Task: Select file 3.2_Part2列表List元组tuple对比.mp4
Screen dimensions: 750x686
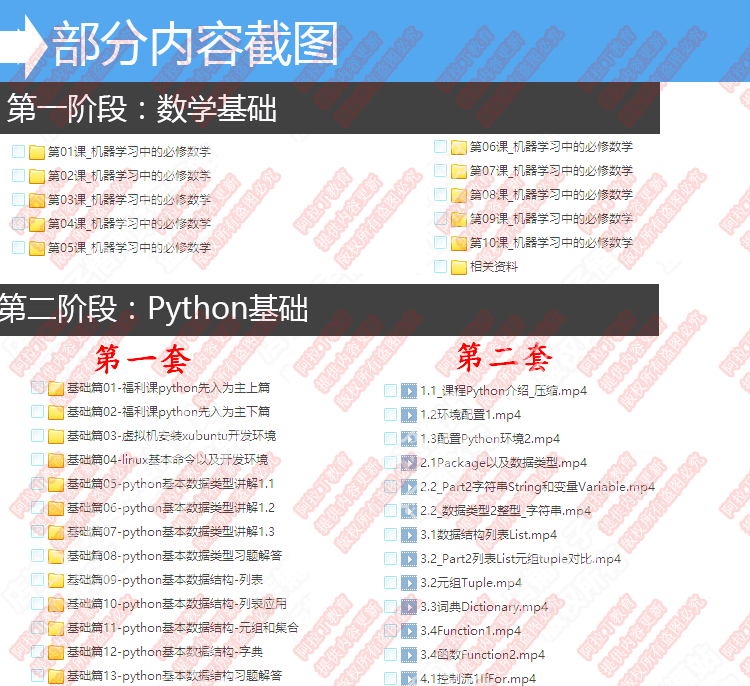Action: (520, 559)
